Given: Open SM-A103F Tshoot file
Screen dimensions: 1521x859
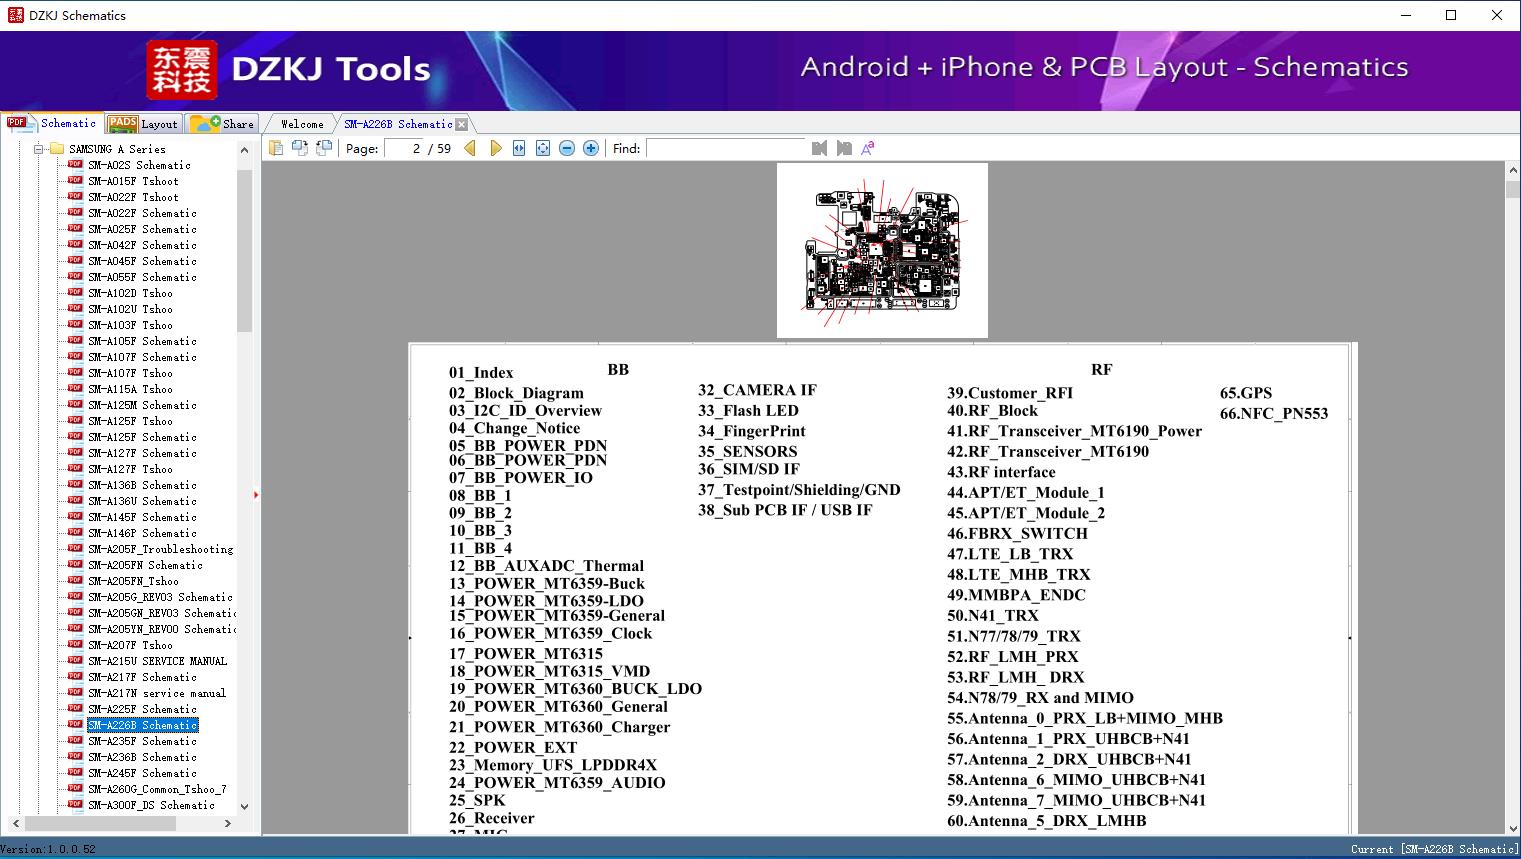Looking at the screenshot, I should click(x=130, y=325).
